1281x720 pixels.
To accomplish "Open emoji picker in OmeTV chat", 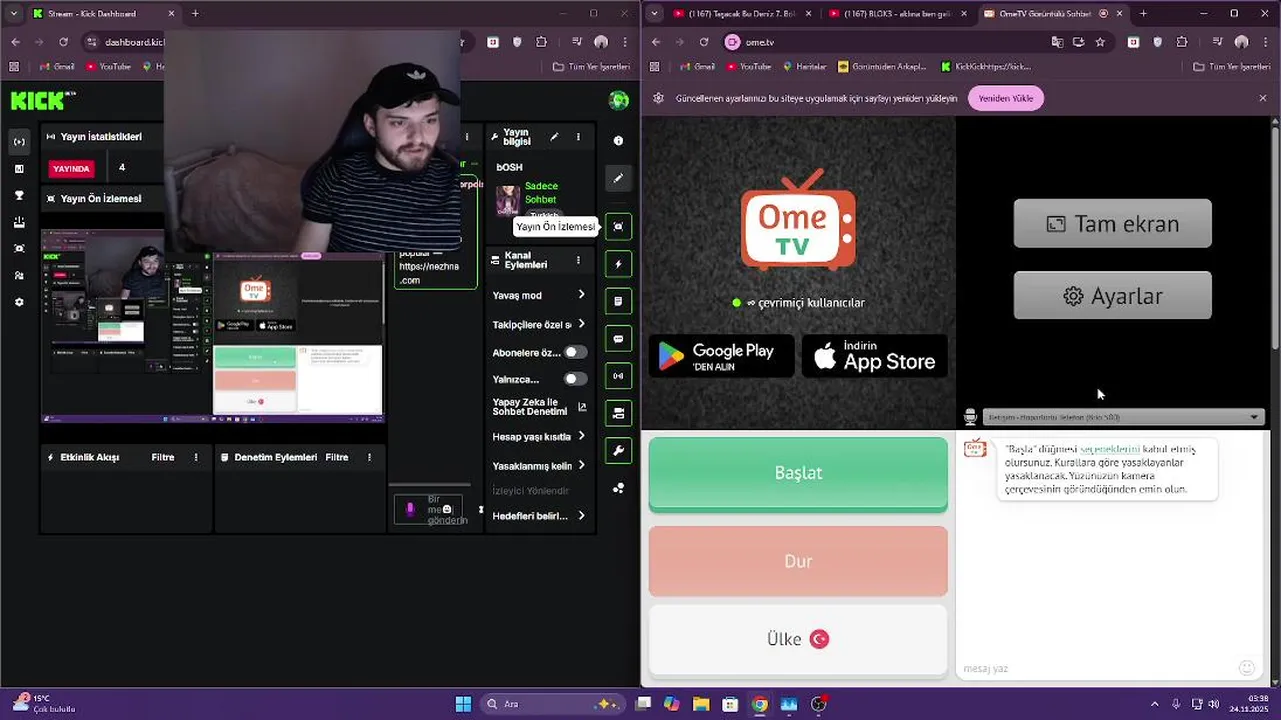I will [x=1246, y=668].
